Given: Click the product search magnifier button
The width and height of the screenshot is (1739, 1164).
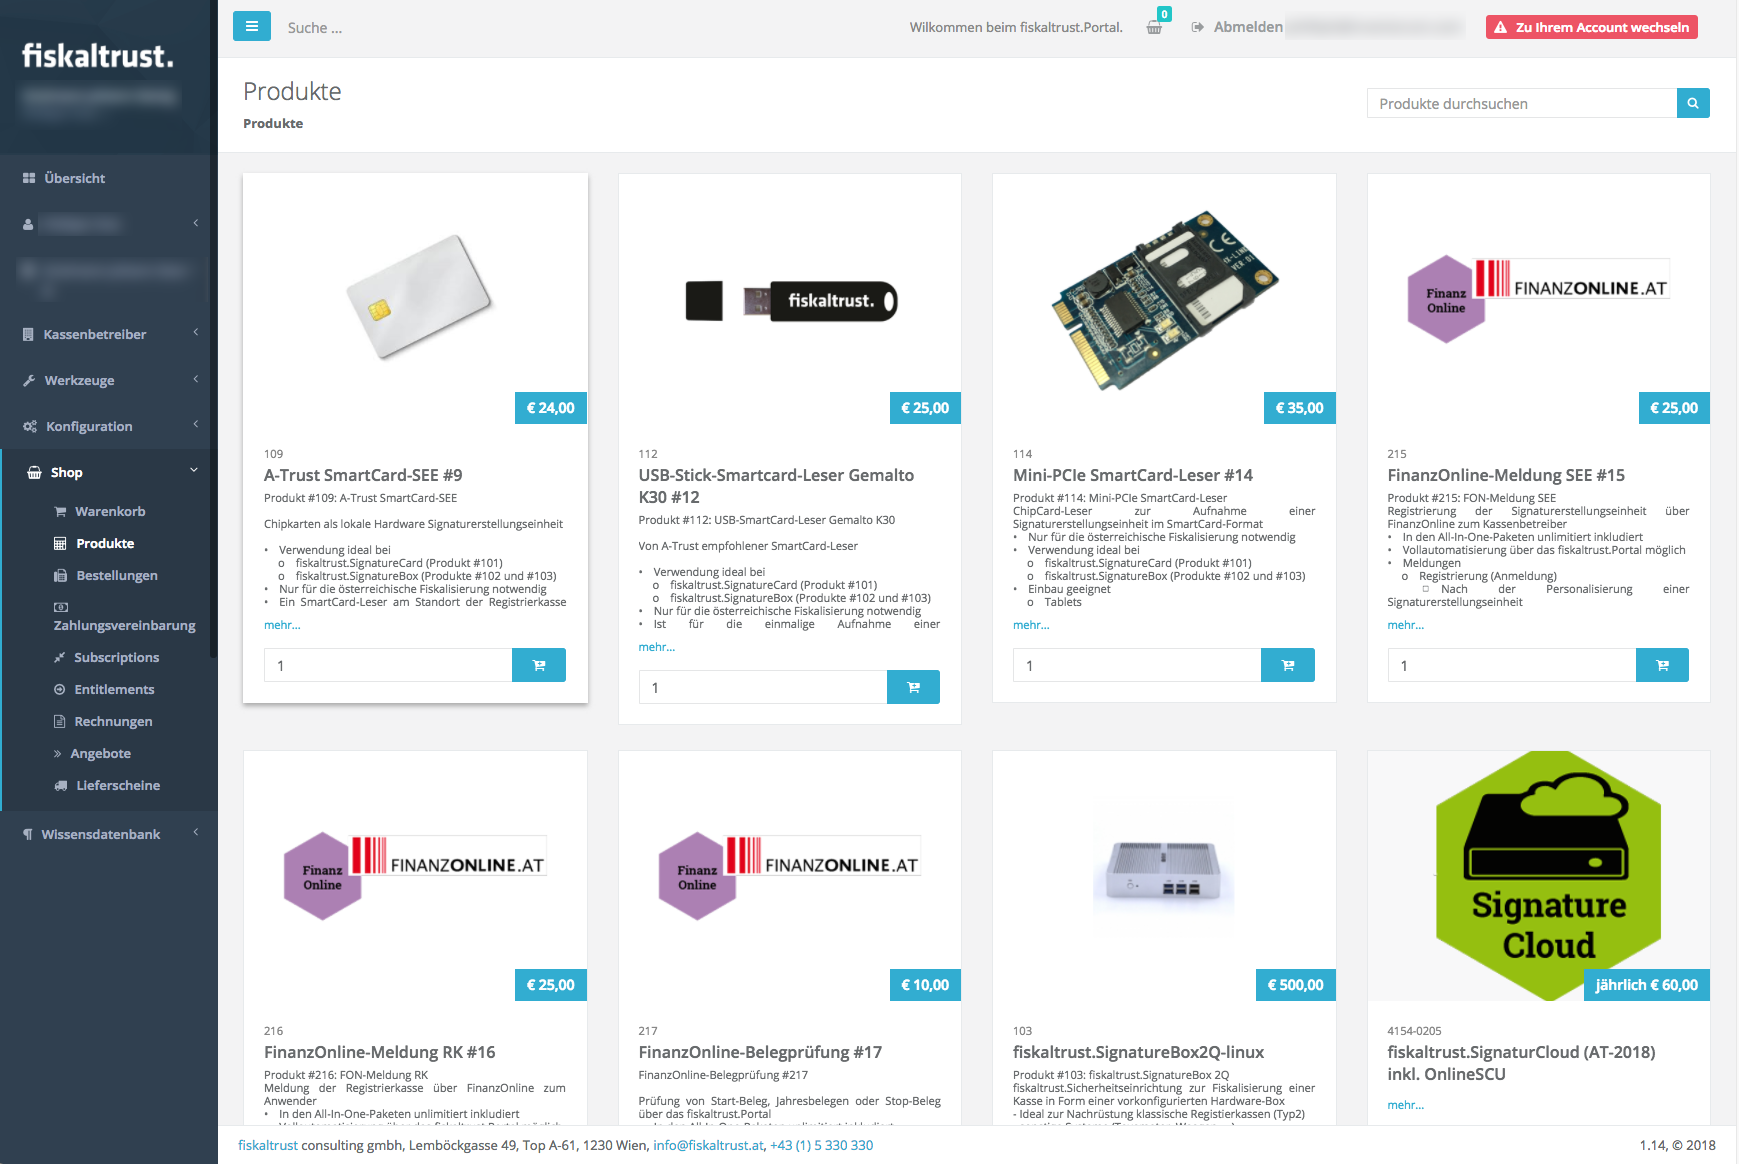Looking at the screenshot, I should 1693,103.
